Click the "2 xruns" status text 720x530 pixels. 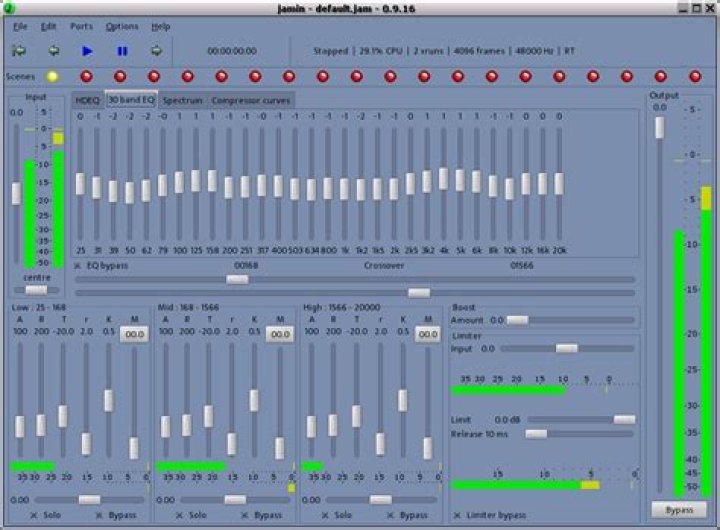click(x=428, y=51)
